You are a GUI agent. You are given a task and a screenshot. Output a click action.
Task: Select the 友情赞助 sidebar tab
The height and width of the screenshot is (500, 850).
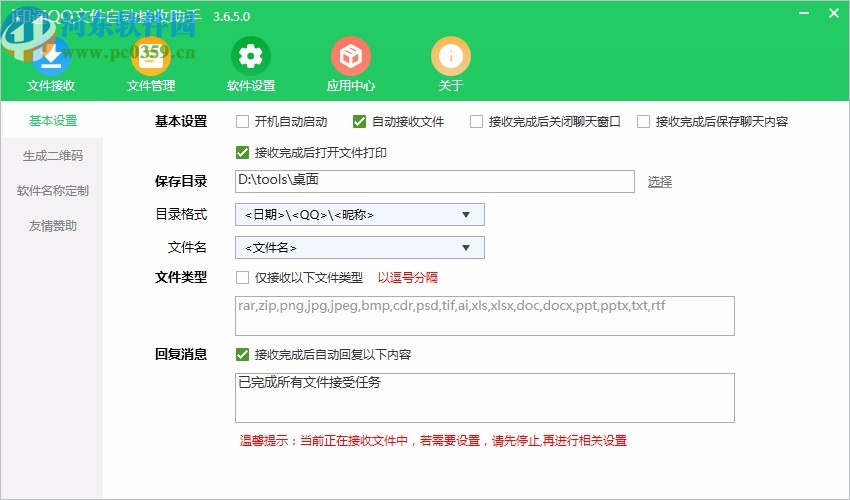53,226
